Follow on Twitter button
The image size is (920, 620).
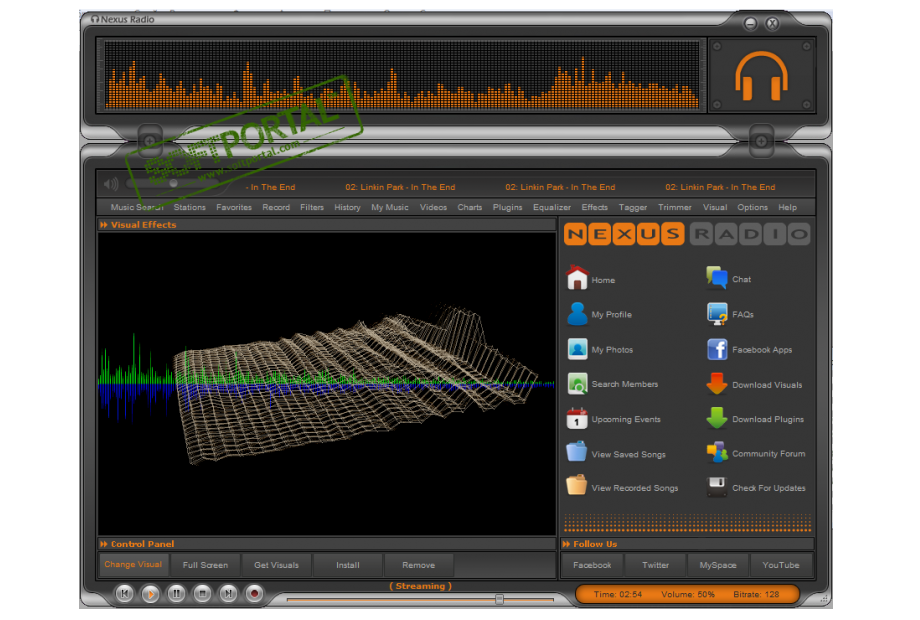[655, 565]
